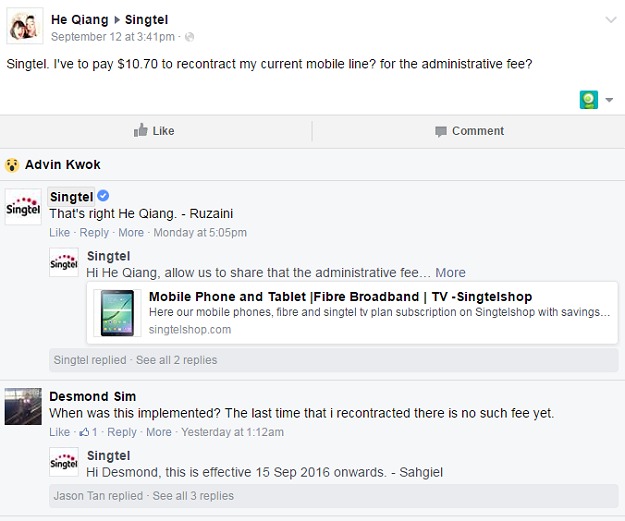625x521 pixels.
Task: Click the wow reaction emoji icon
Action: coord(13,164)
